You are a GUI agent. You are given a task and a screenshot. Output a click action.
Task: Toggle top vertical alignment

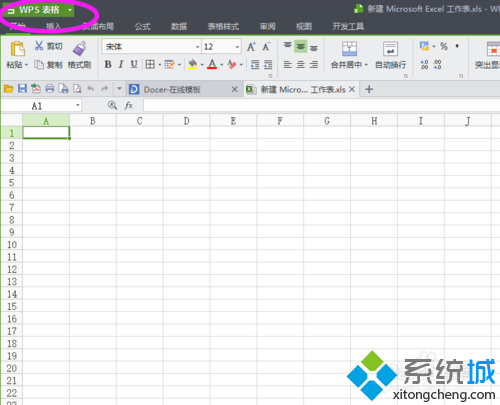point(288,45)
